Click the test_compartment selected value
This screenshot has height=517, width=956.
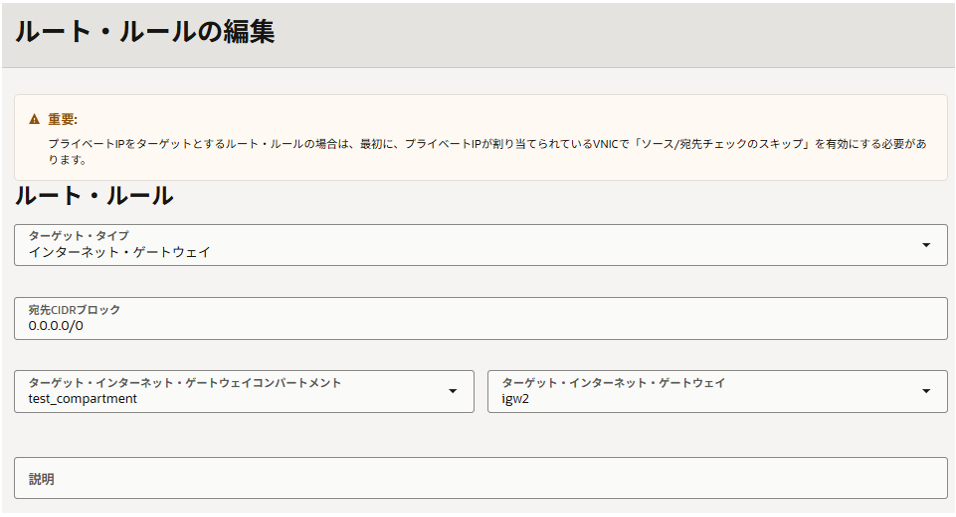click(x=83, y=398)
